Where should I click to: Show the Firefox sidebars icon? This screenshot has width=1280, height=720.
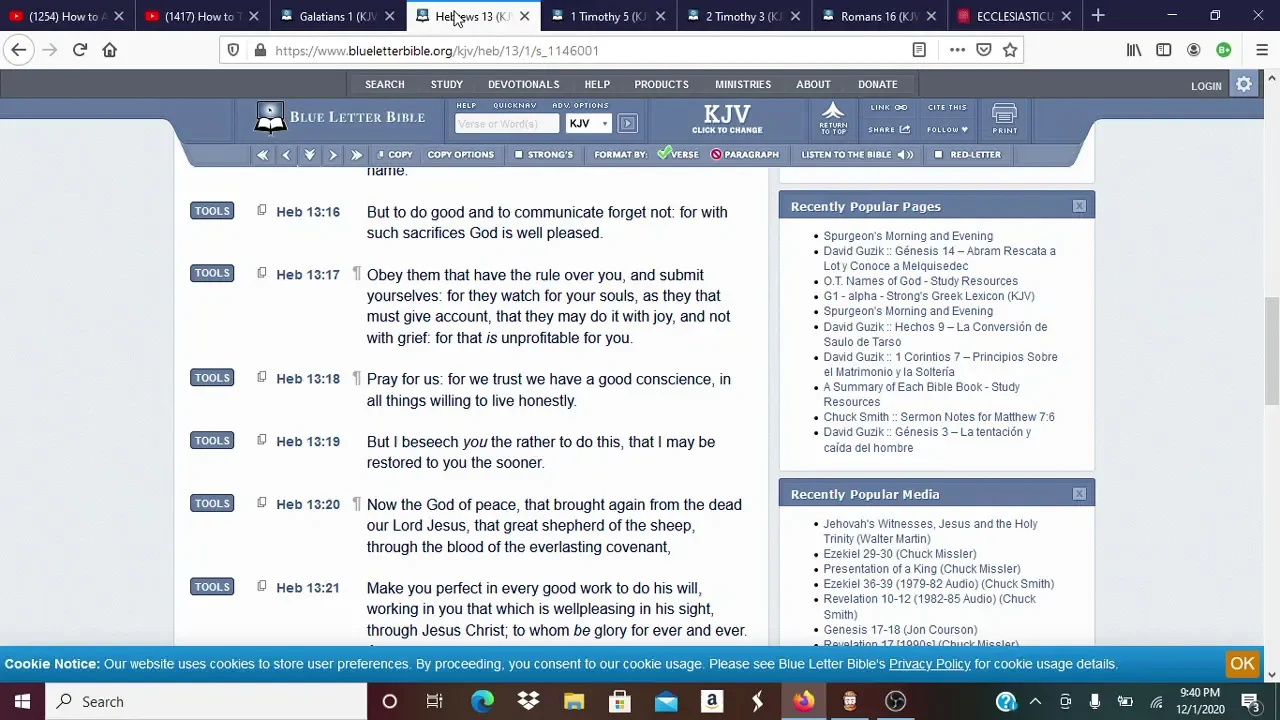pyautogui.click(x=1164, y=50)
